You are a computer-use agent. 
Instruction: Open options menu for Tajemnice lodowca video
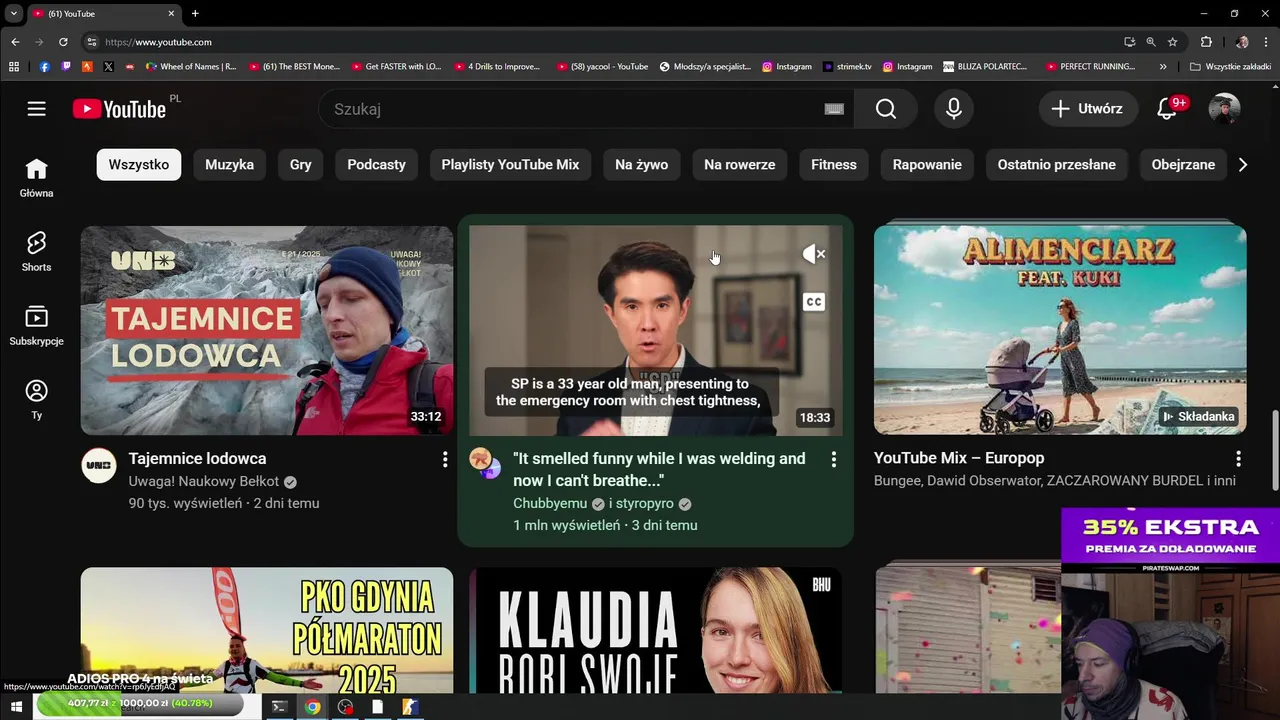445,459
